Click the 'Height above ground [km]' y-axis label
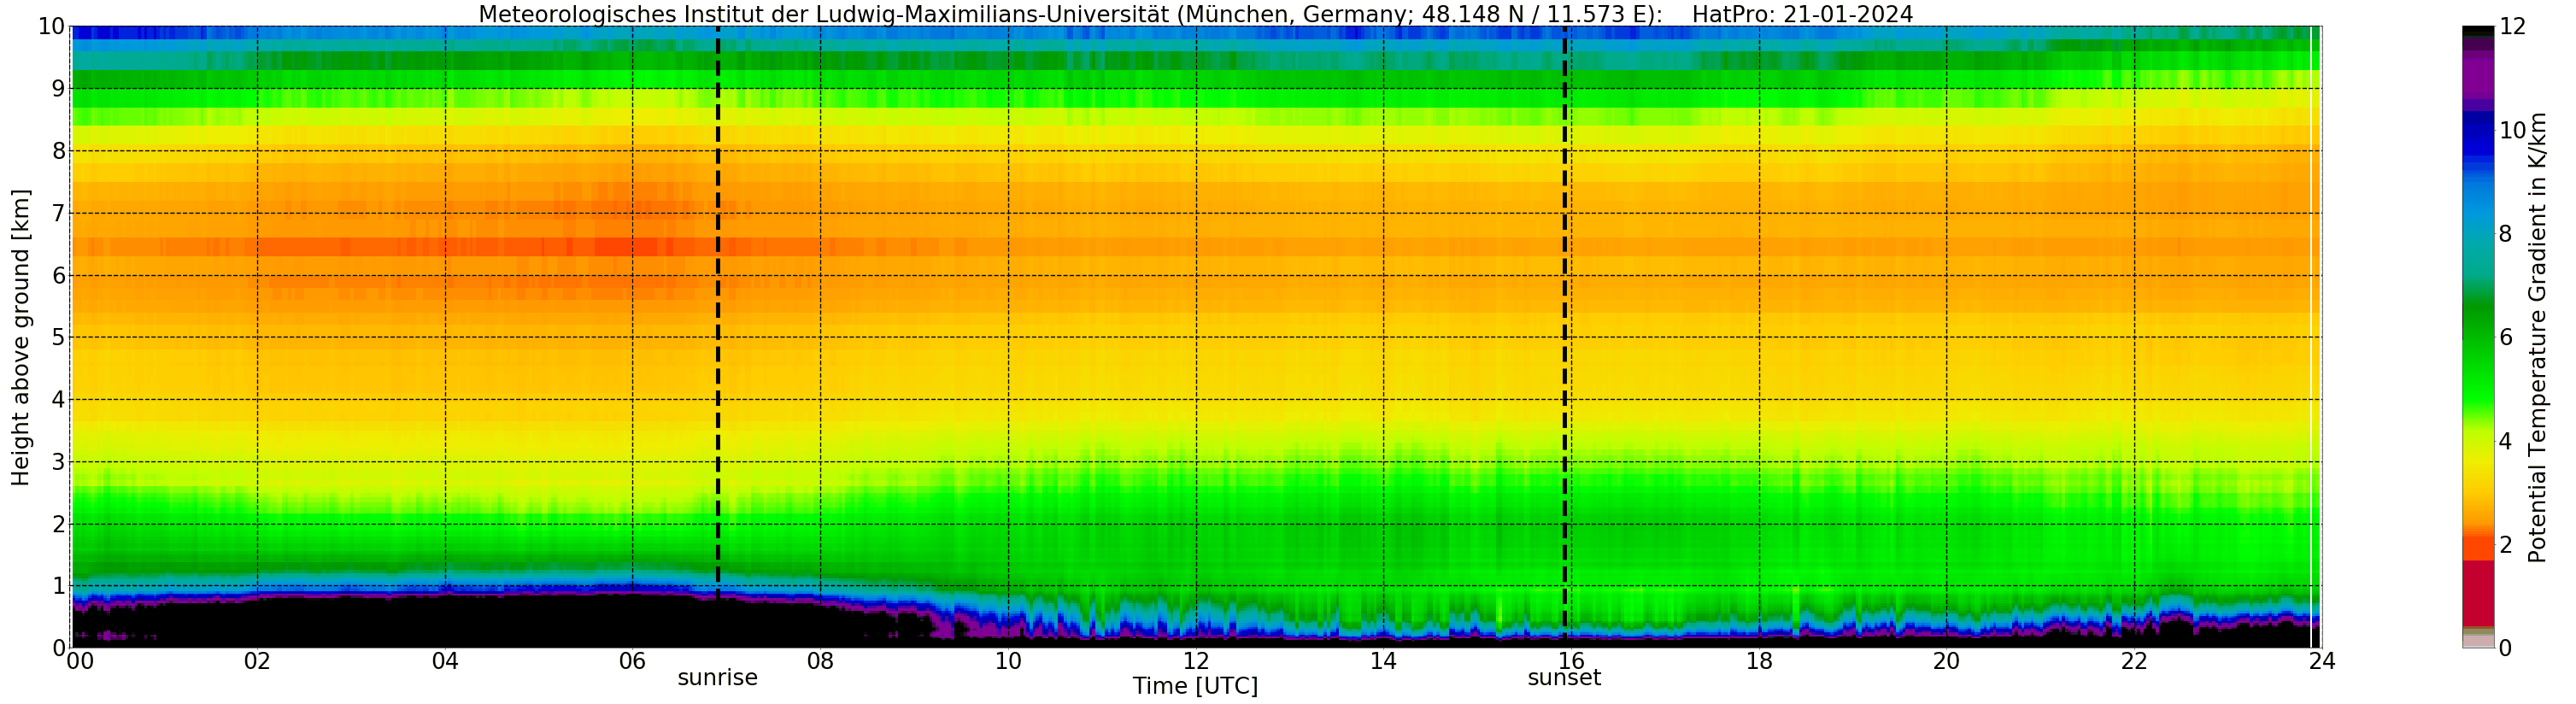This screenshot has width=2576, height=704. (x=21, y=337)
